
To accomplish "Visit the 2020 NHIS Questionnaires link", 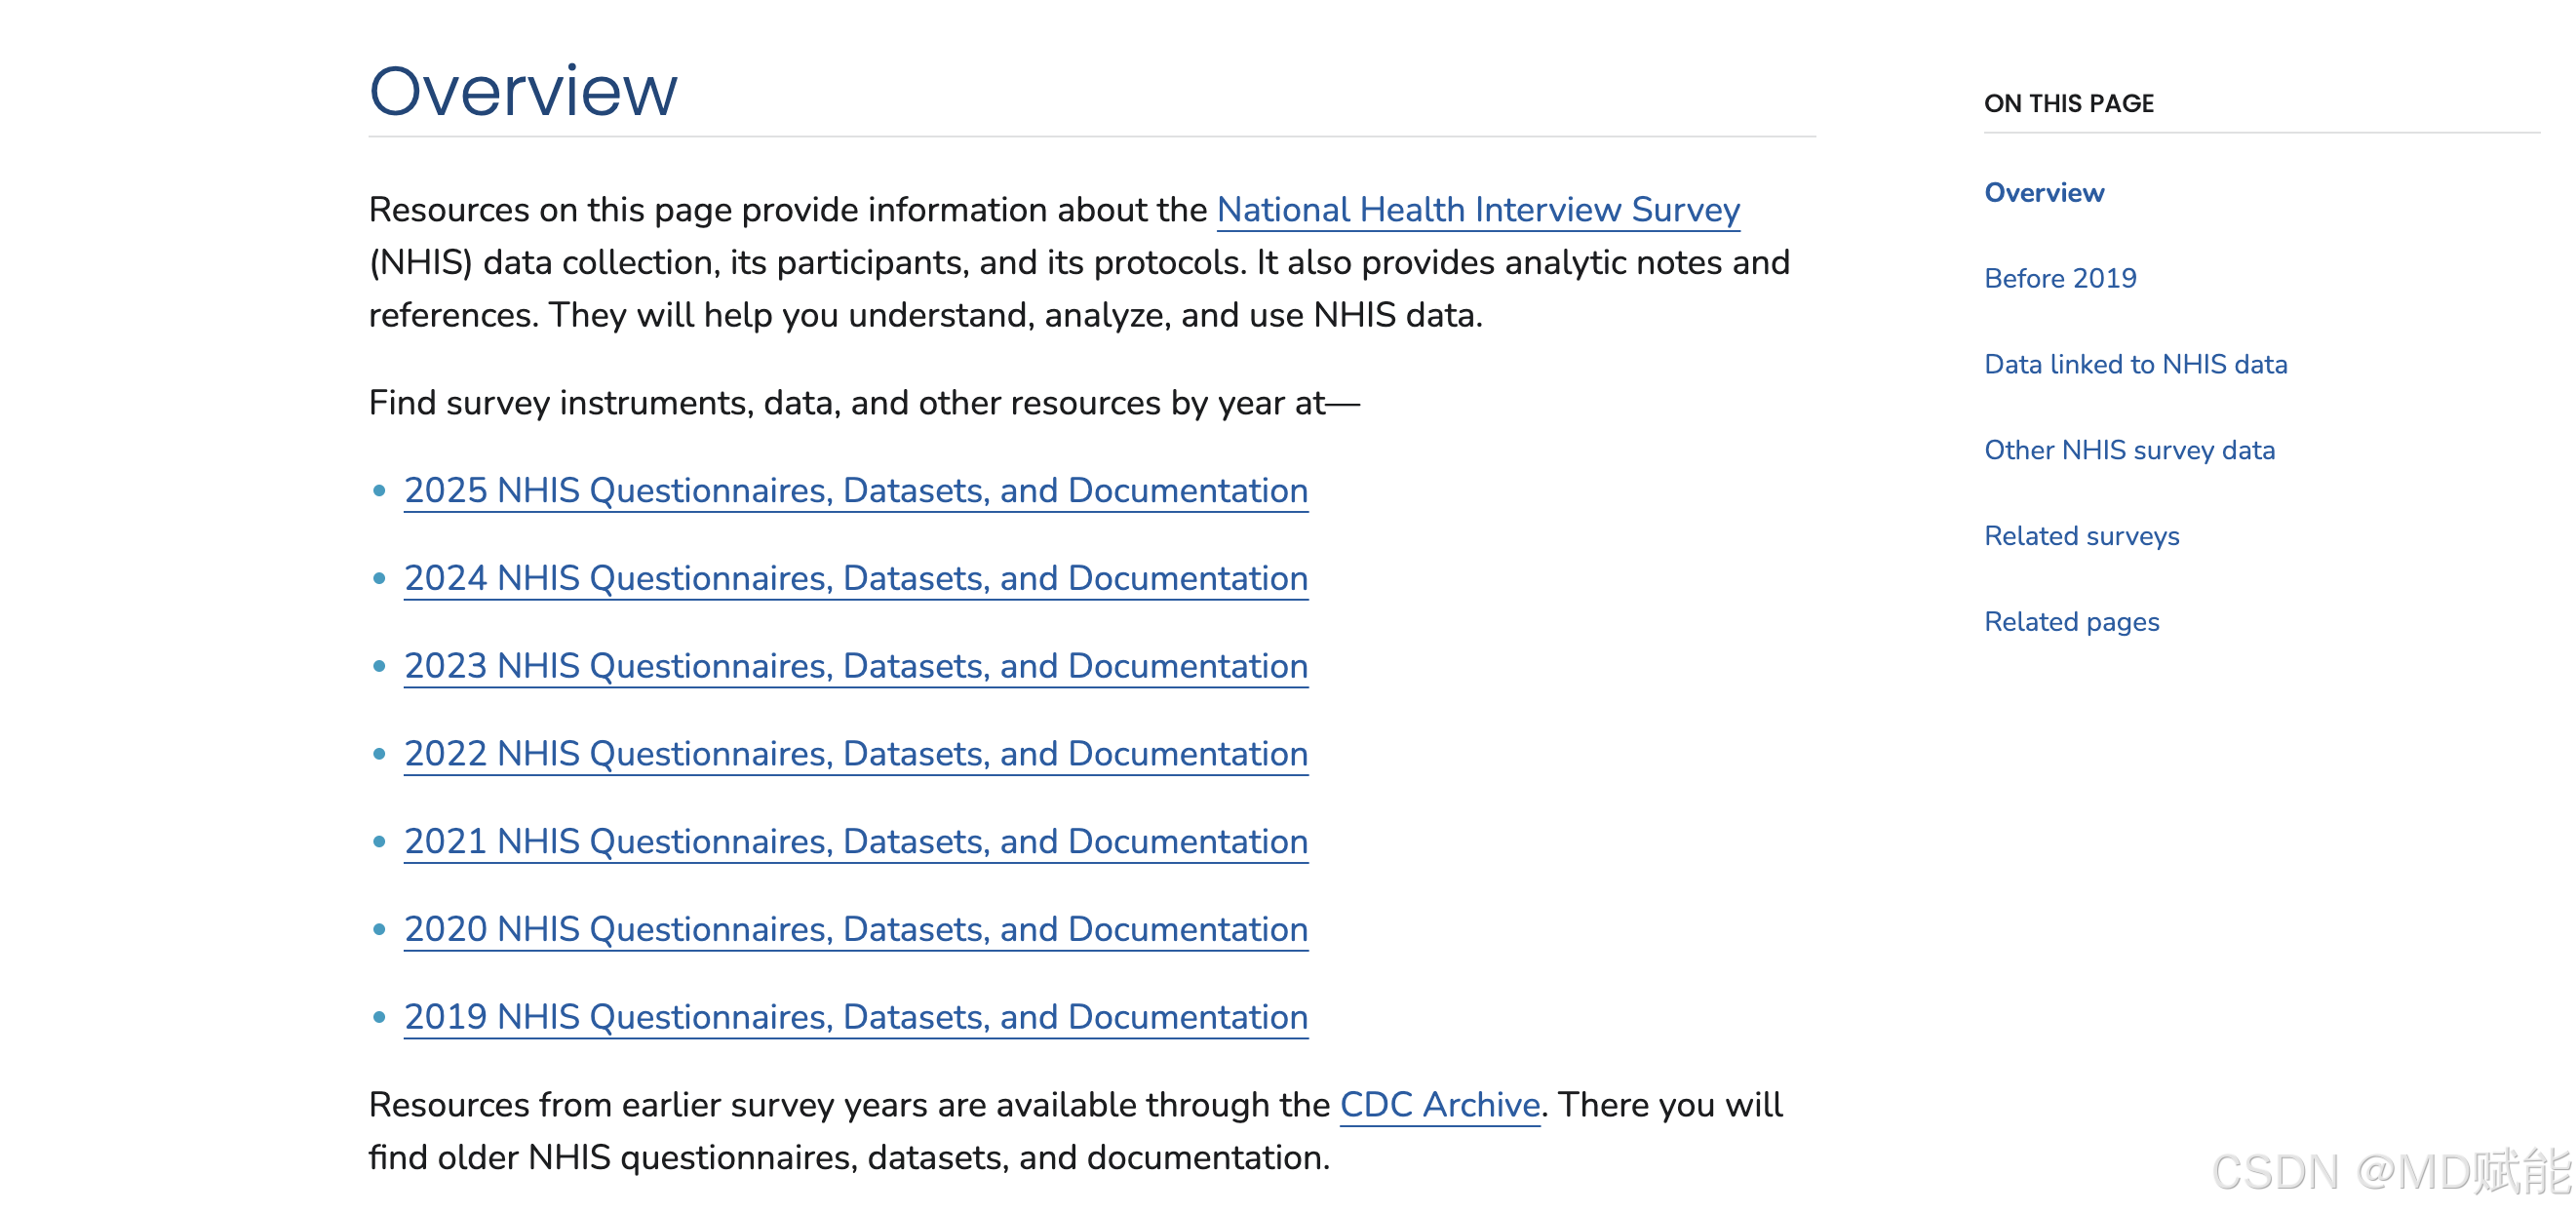I will [855, 930].
